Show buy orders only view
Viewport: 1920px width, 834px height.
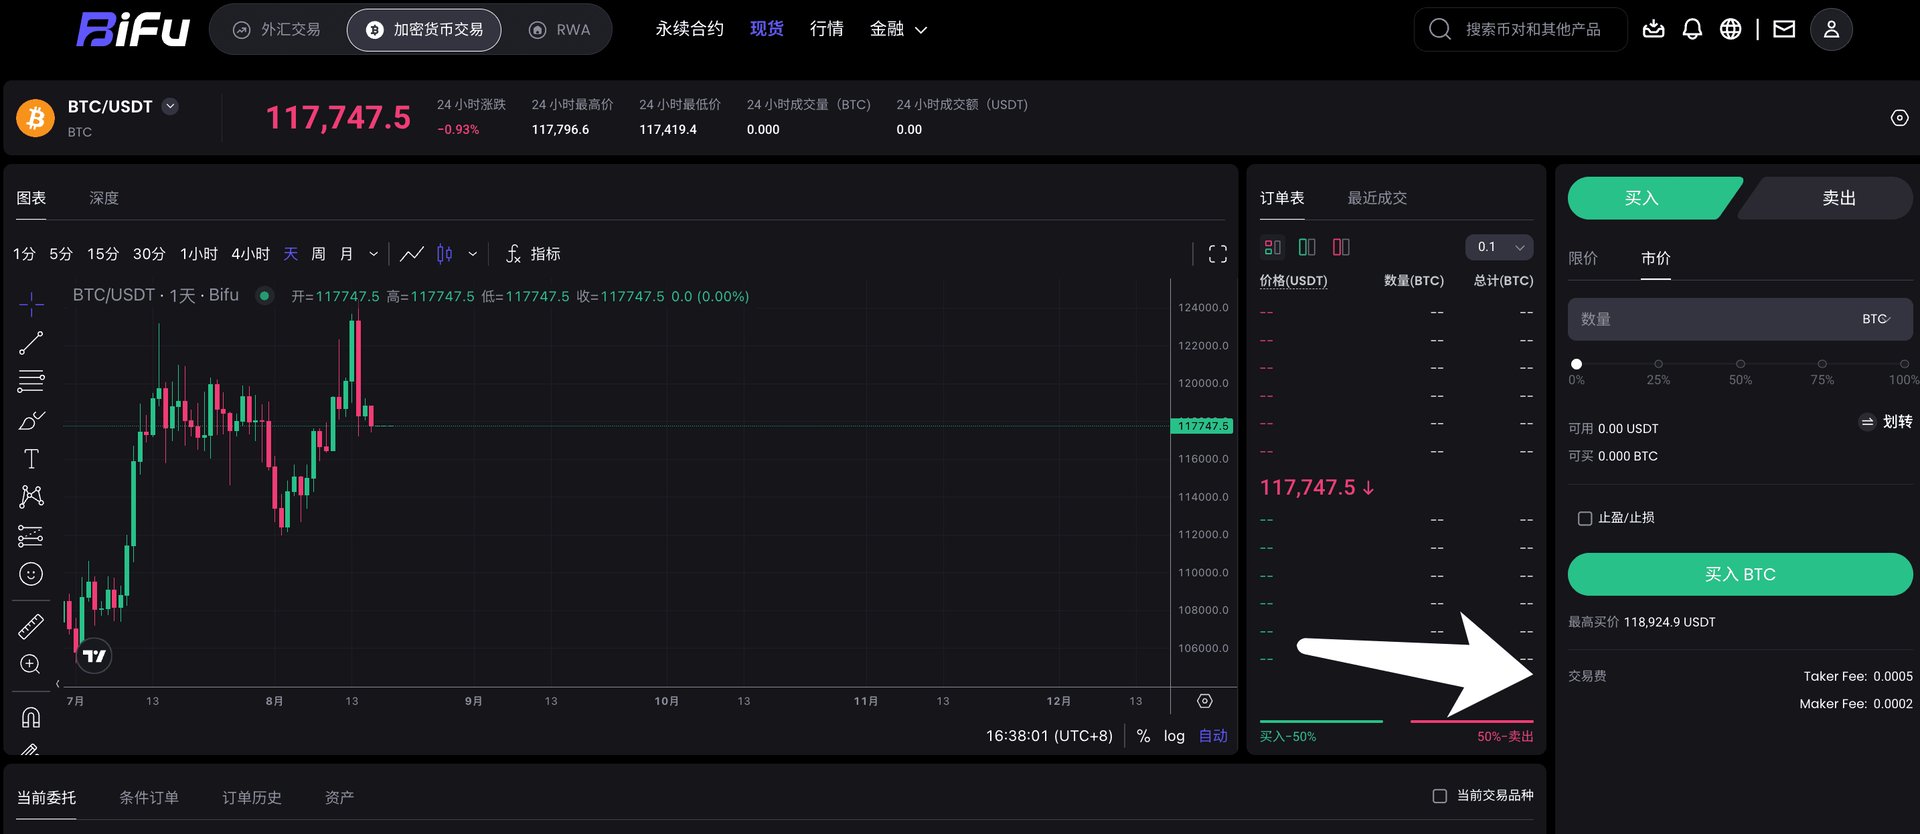click(x=1306, y=247)
